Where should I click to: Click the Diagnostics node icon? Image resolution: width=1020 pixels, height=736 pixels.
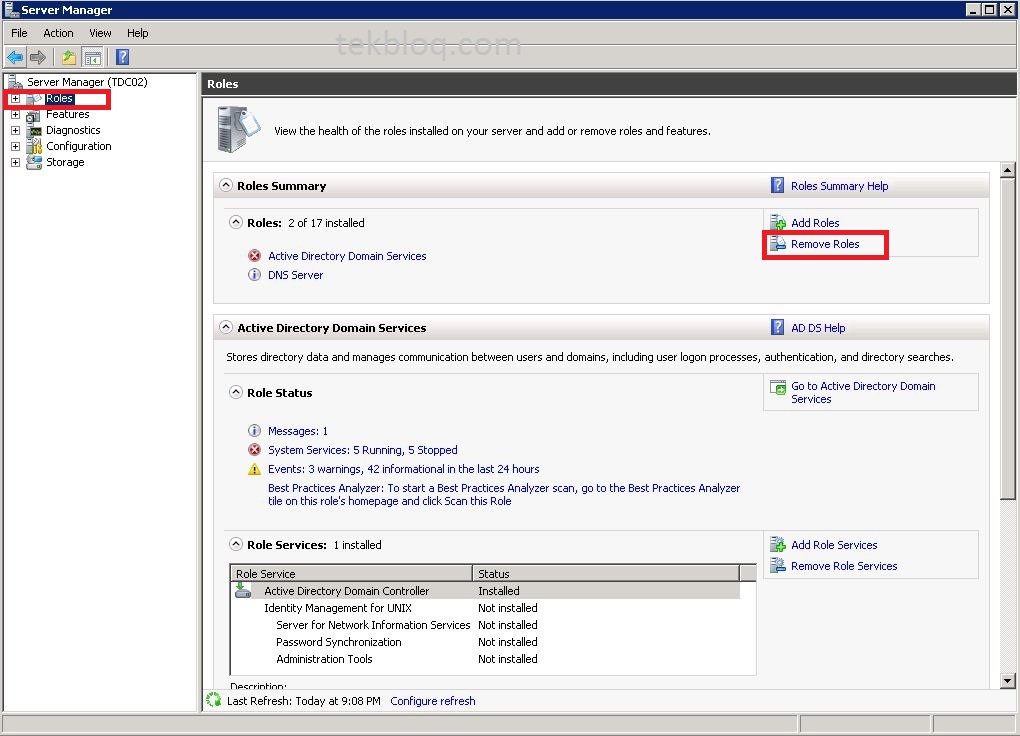34,130
